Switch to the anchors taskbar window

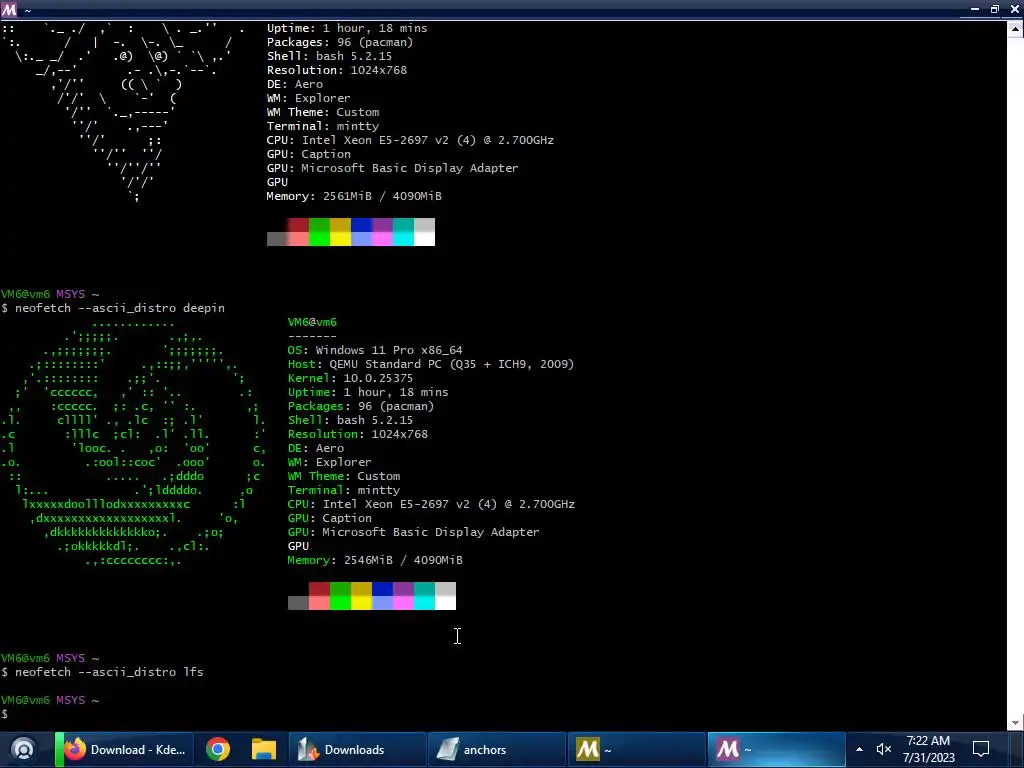496,750
